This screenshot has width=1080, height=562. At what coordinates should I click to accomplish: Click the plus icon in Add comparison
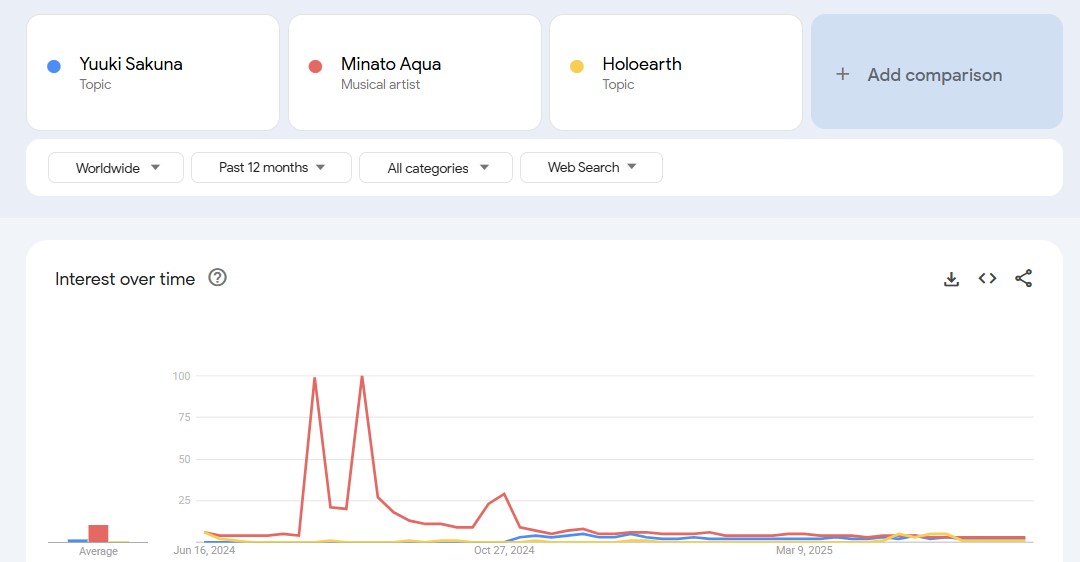tap(842, 74)
